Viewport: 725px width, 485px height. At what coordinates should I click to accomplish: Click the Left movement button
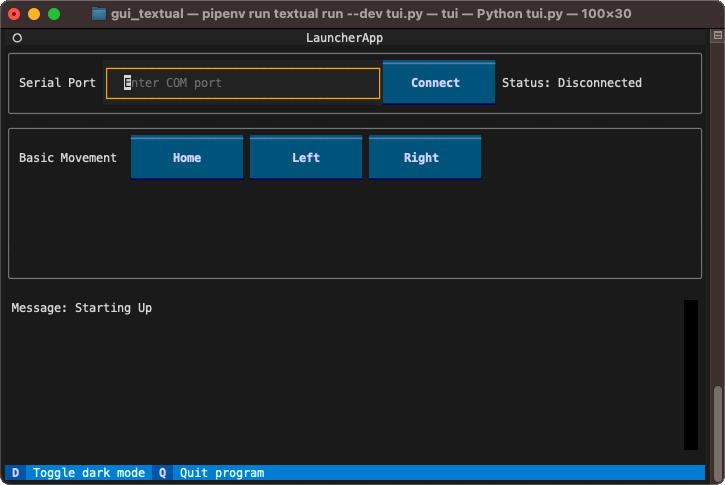pos(306,158)
